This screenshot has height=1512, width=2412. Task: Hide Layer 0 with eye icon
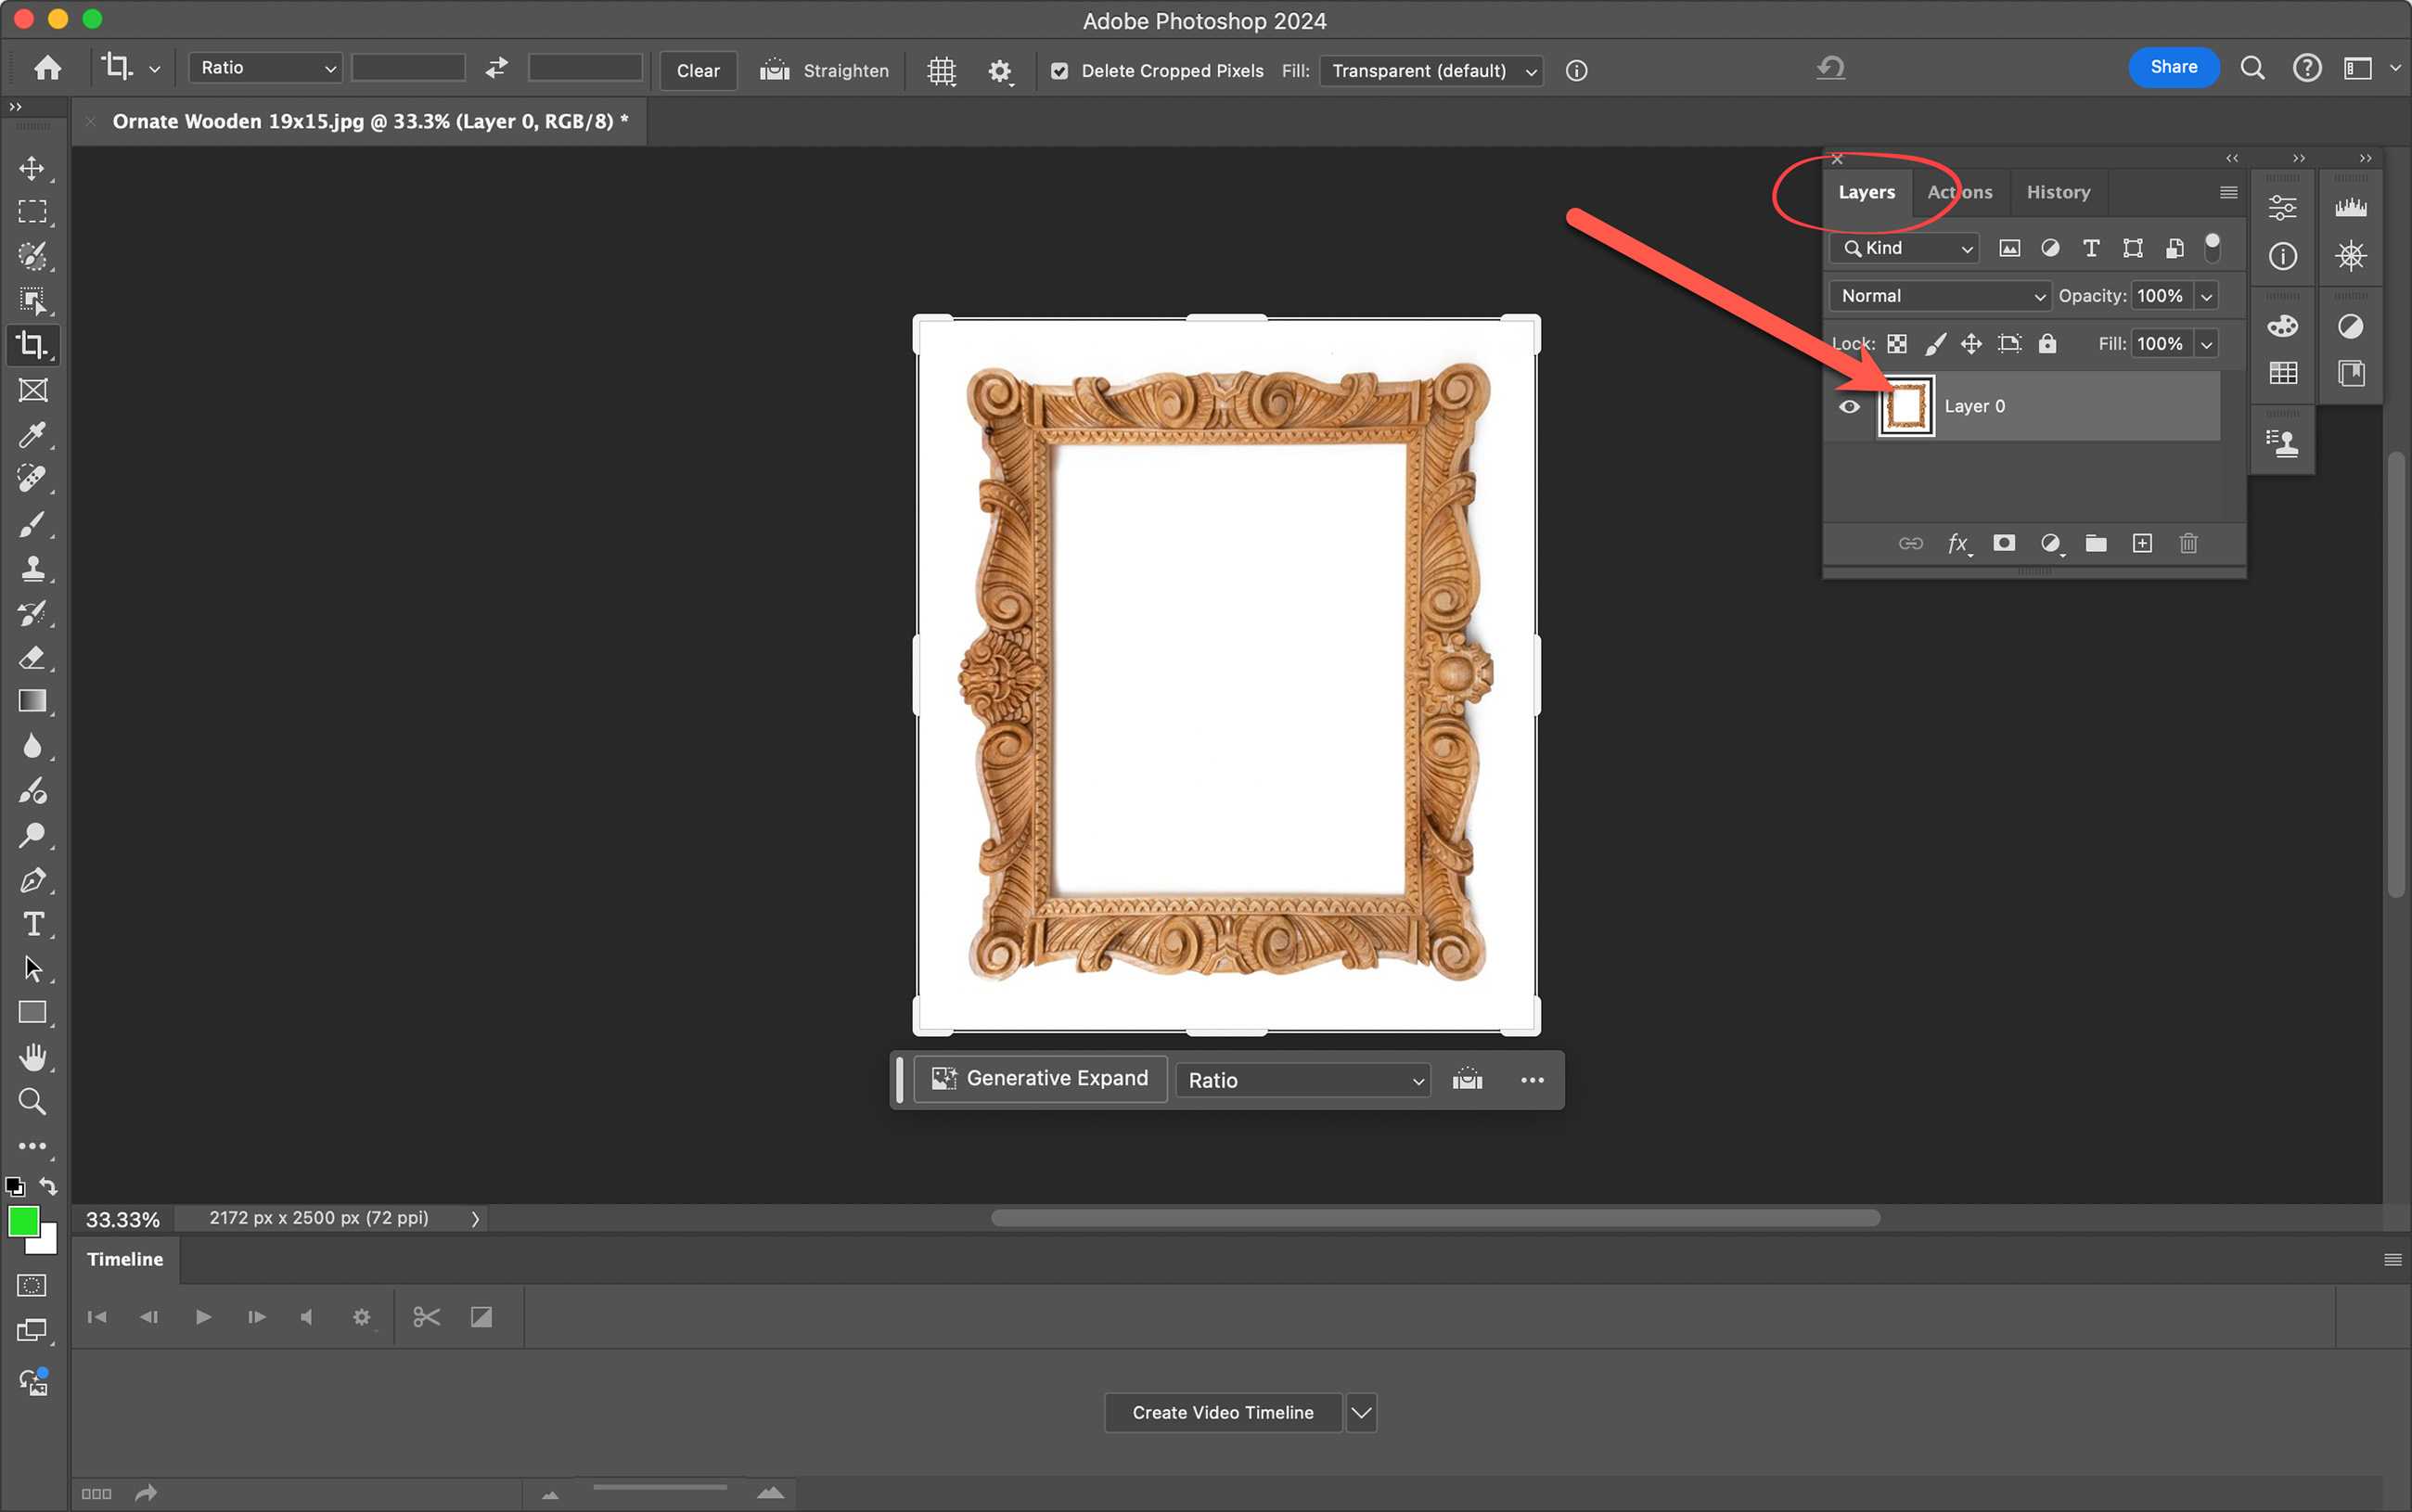click(x=1849, y=407)
